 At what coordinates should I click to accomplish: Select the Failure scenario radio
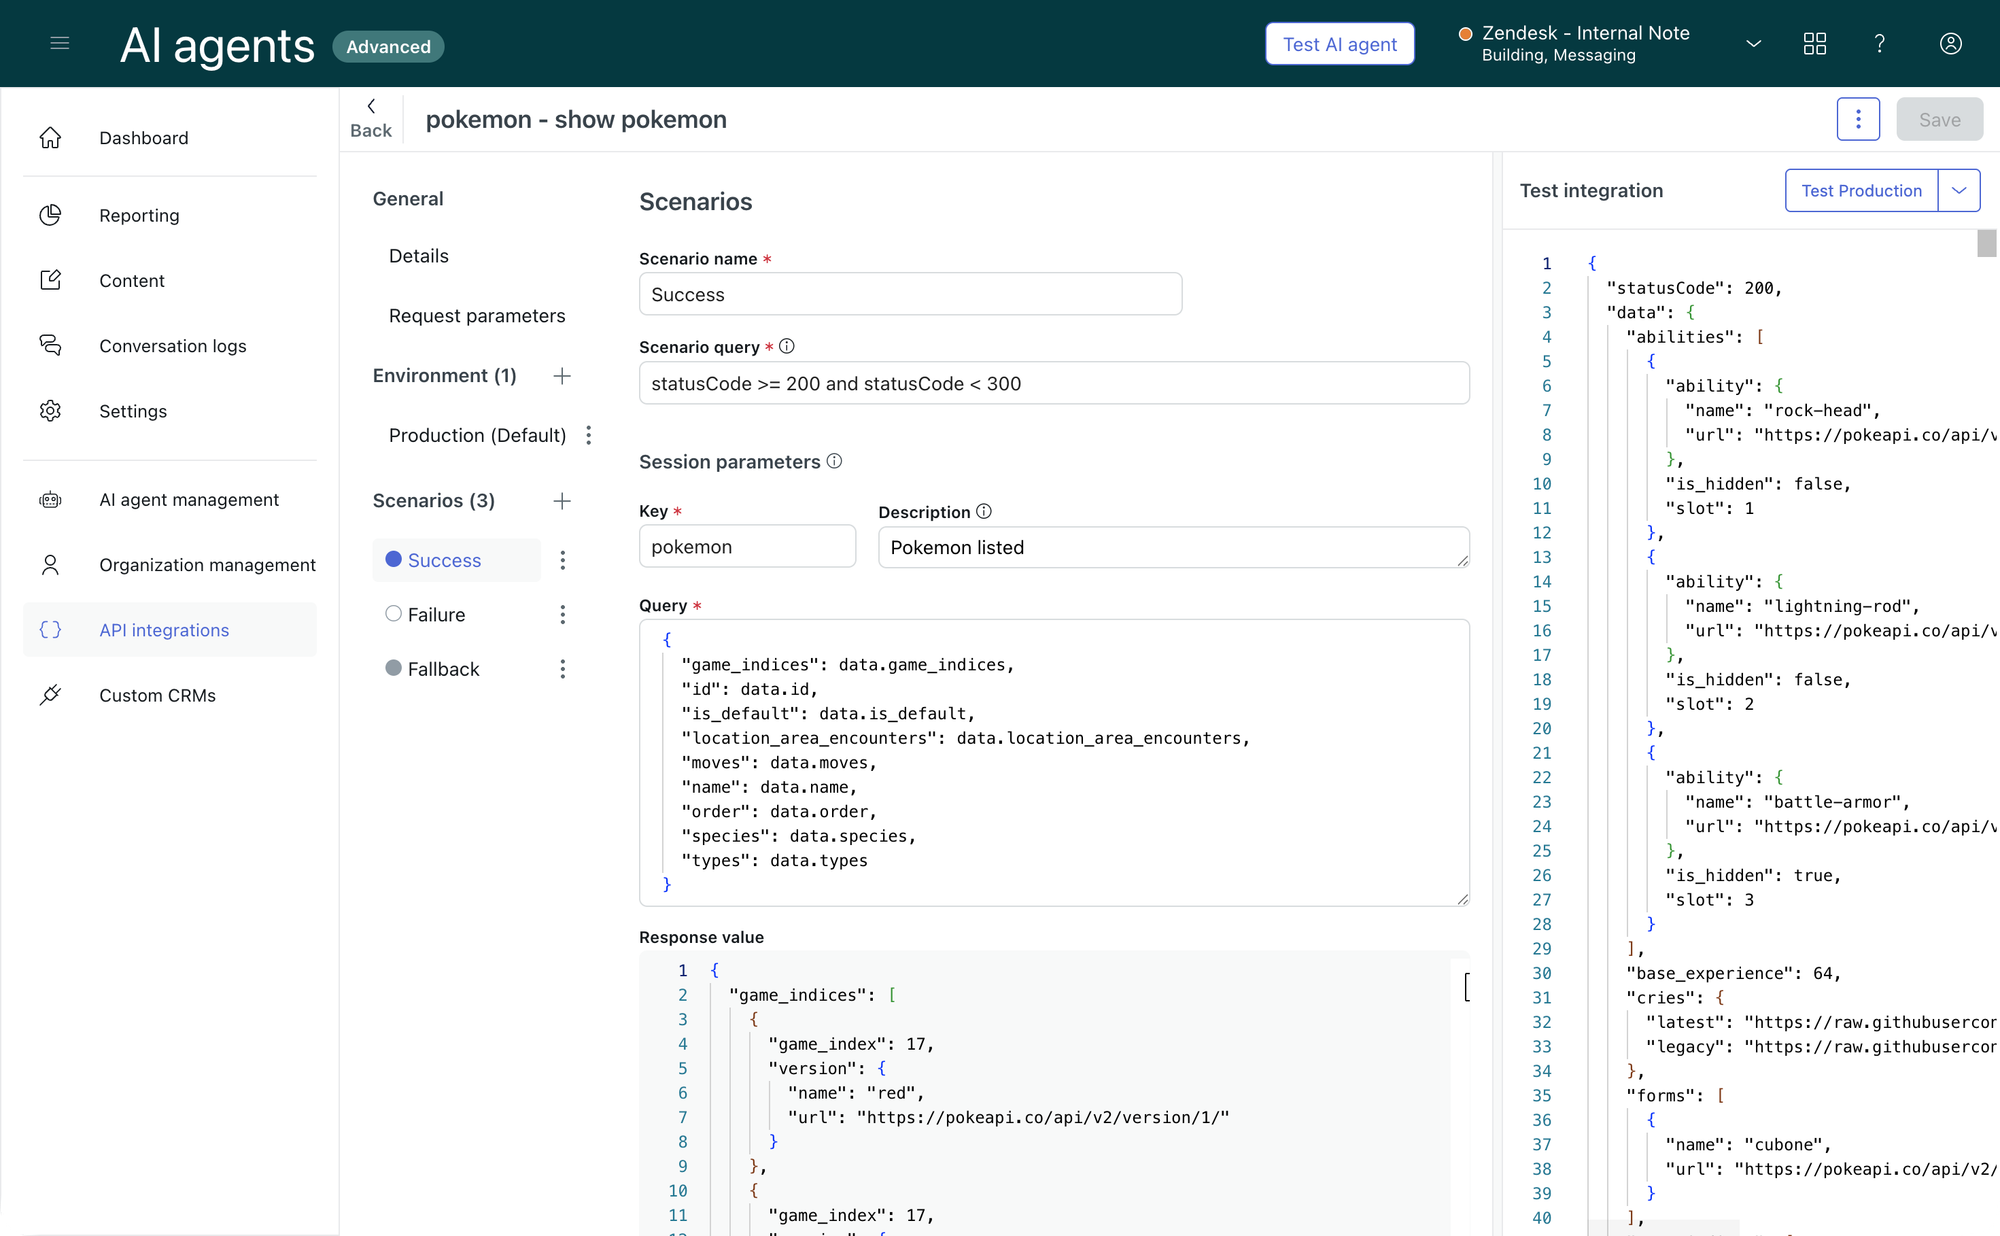(394, 614)
